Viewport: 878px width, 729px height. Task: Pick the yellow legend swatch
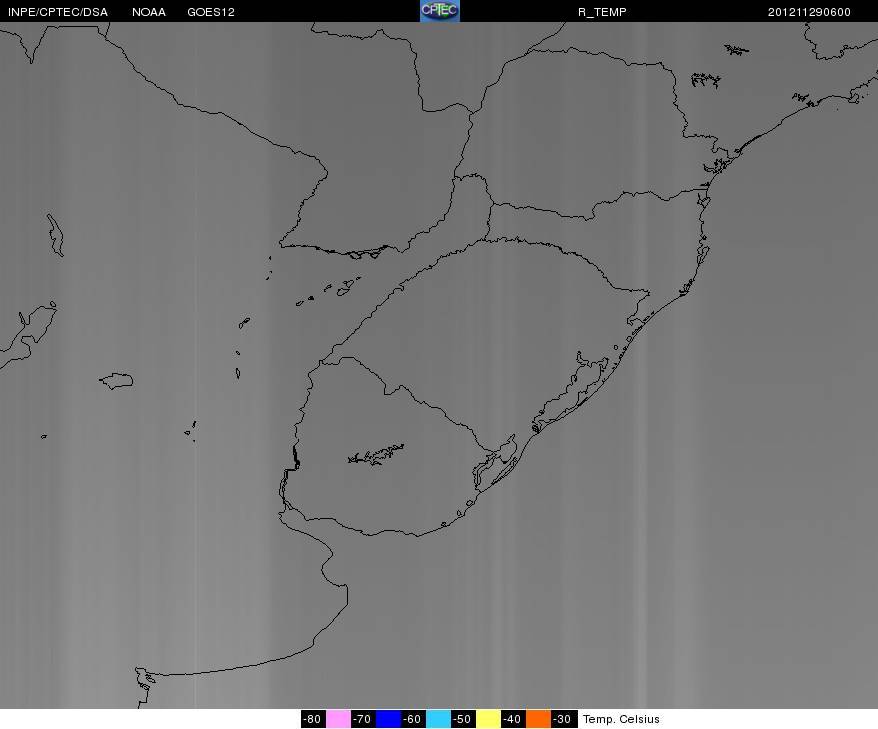(488, 719)
